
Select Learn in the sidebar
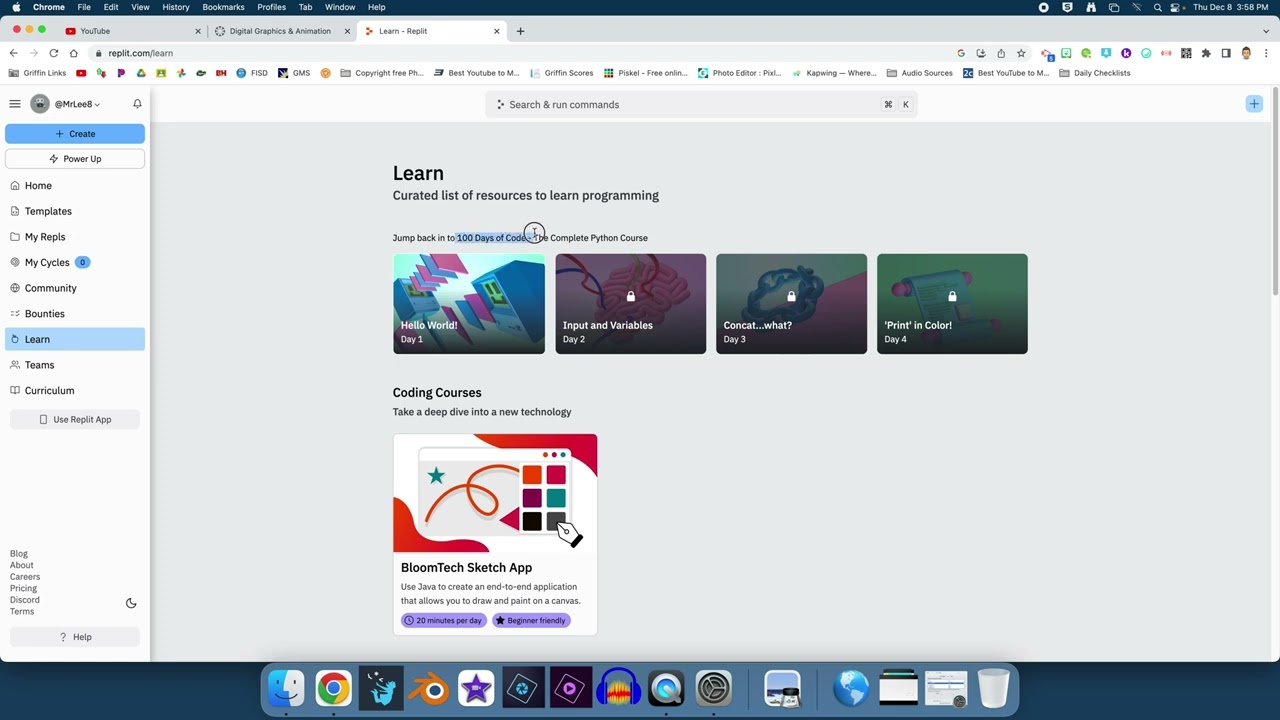pyautogui.click(x=75, y=339)
